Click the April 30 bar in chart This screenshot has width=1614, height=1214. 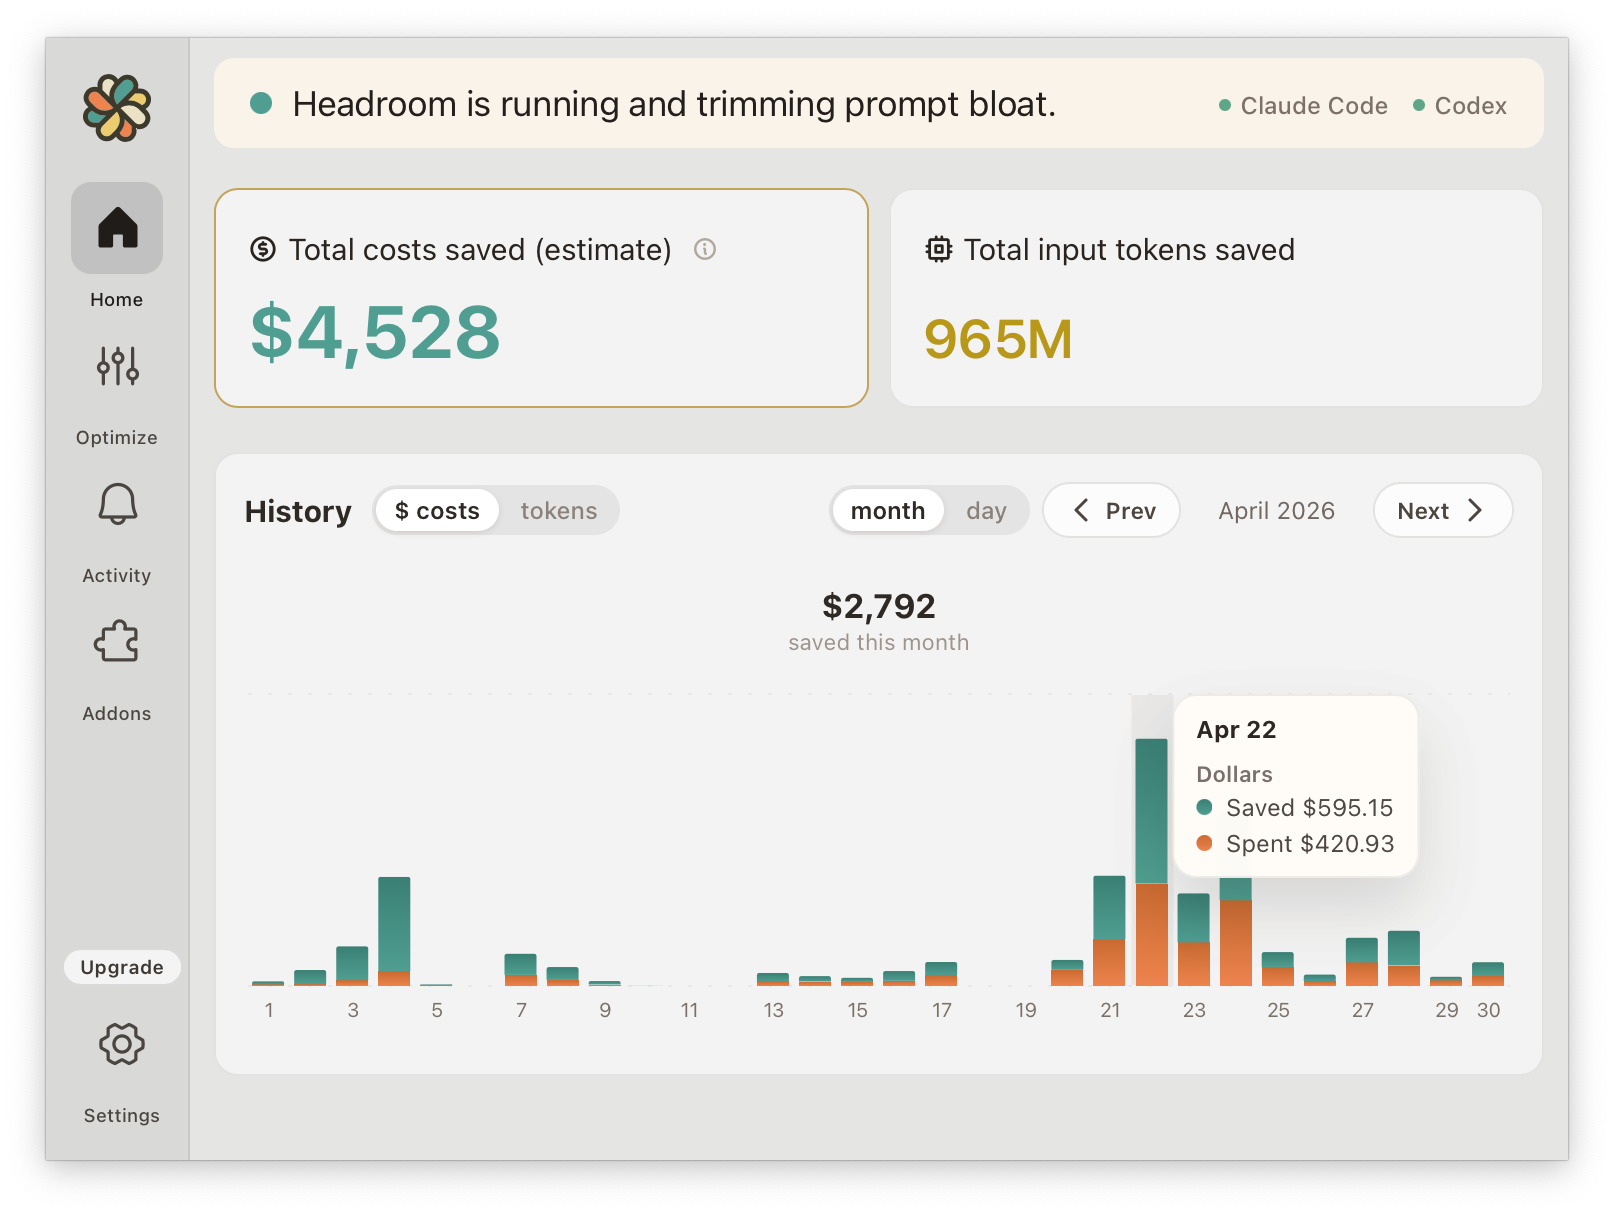click(x=1488, y=974)
